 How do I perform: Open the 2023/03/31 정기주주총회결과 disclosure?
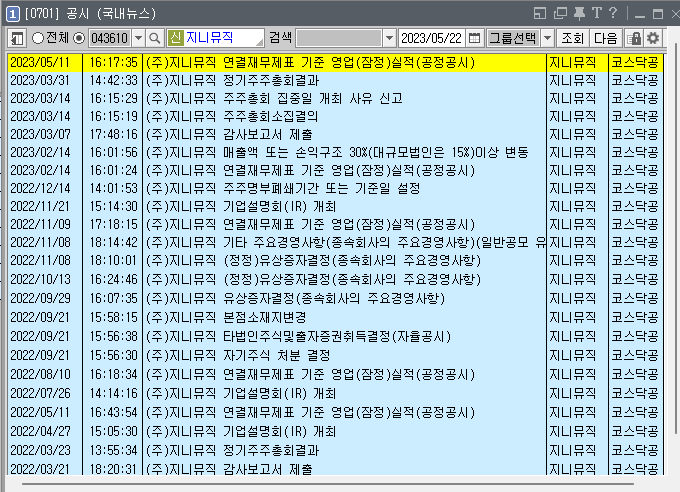pos(335,80)
